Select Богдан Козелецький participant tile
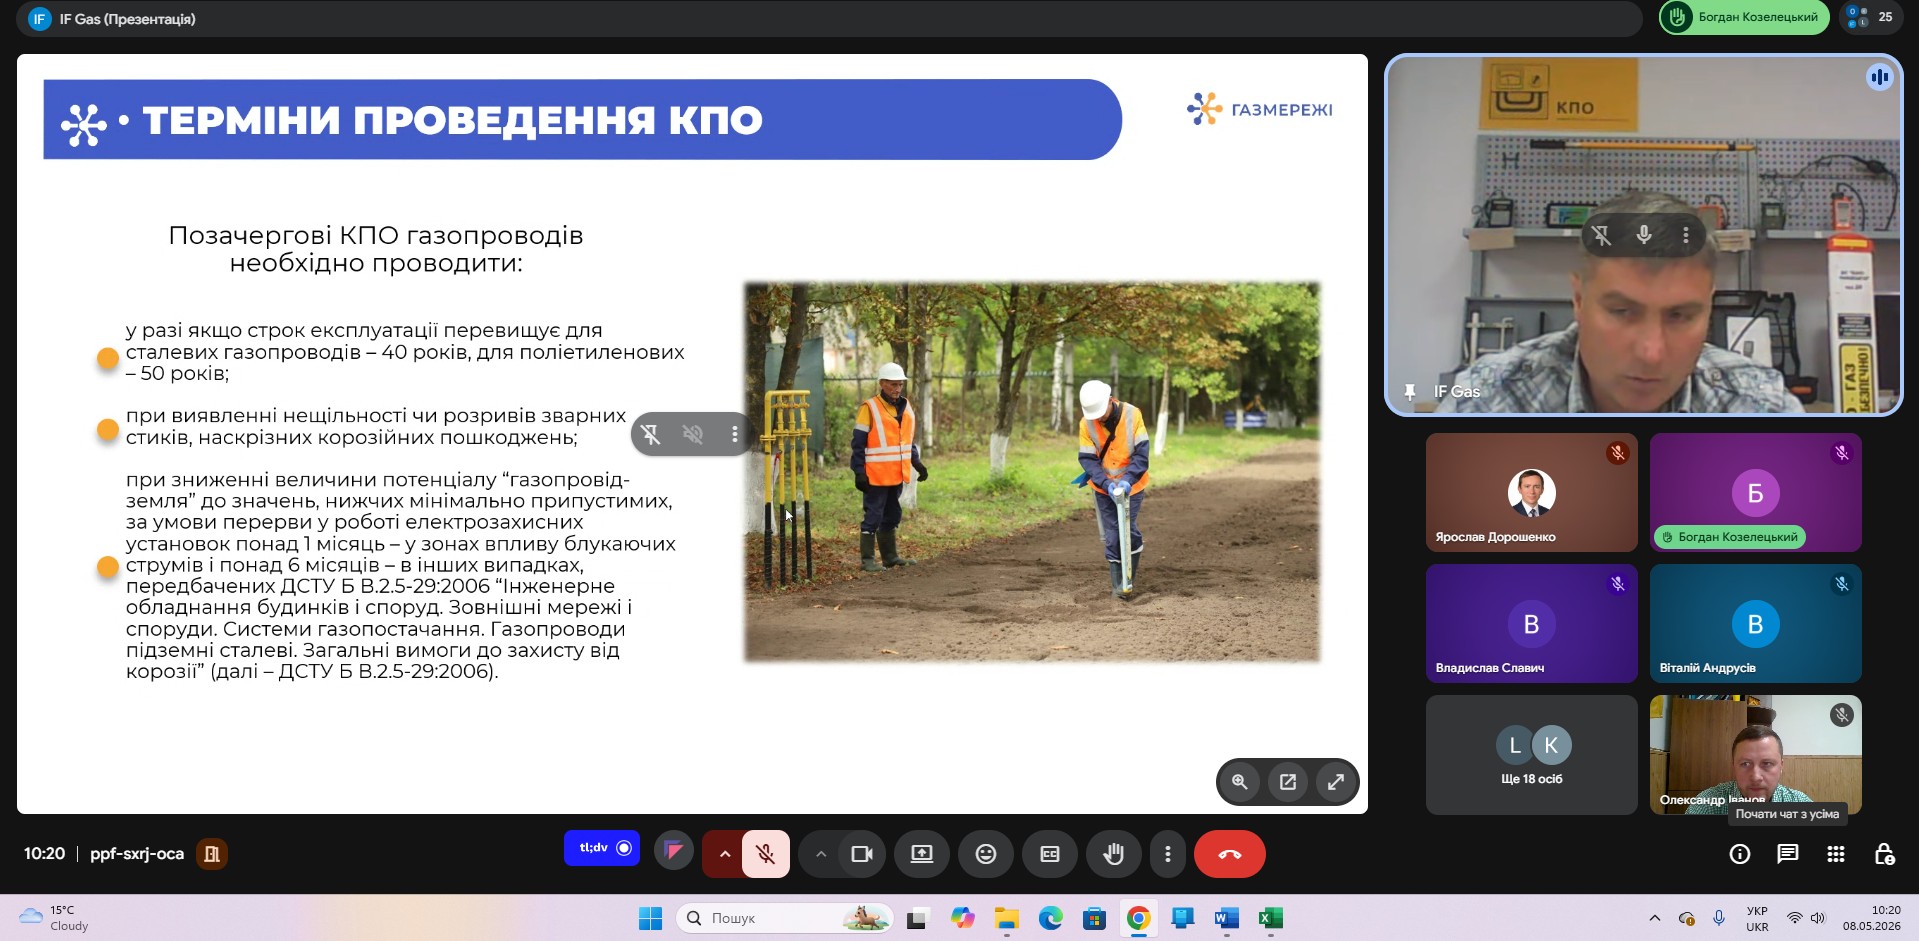Viewport: 1919px width, 941px height. coord(1756,492)
